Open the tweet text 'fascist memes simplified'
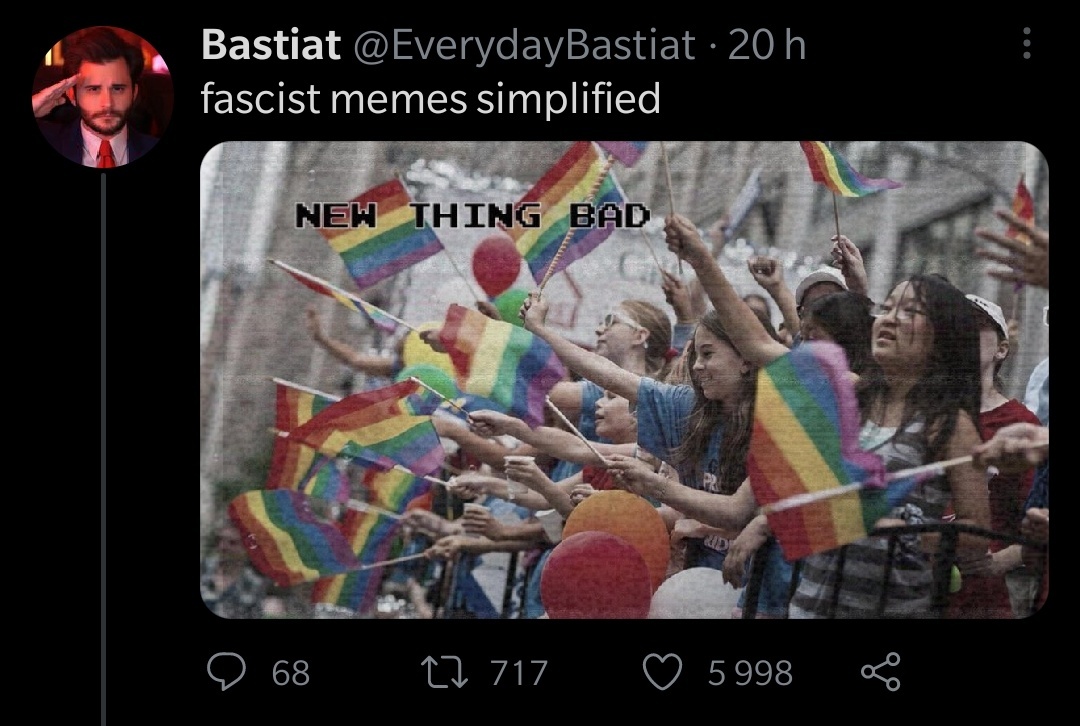Screen dimensions: 1080x726 click(430, 98)
